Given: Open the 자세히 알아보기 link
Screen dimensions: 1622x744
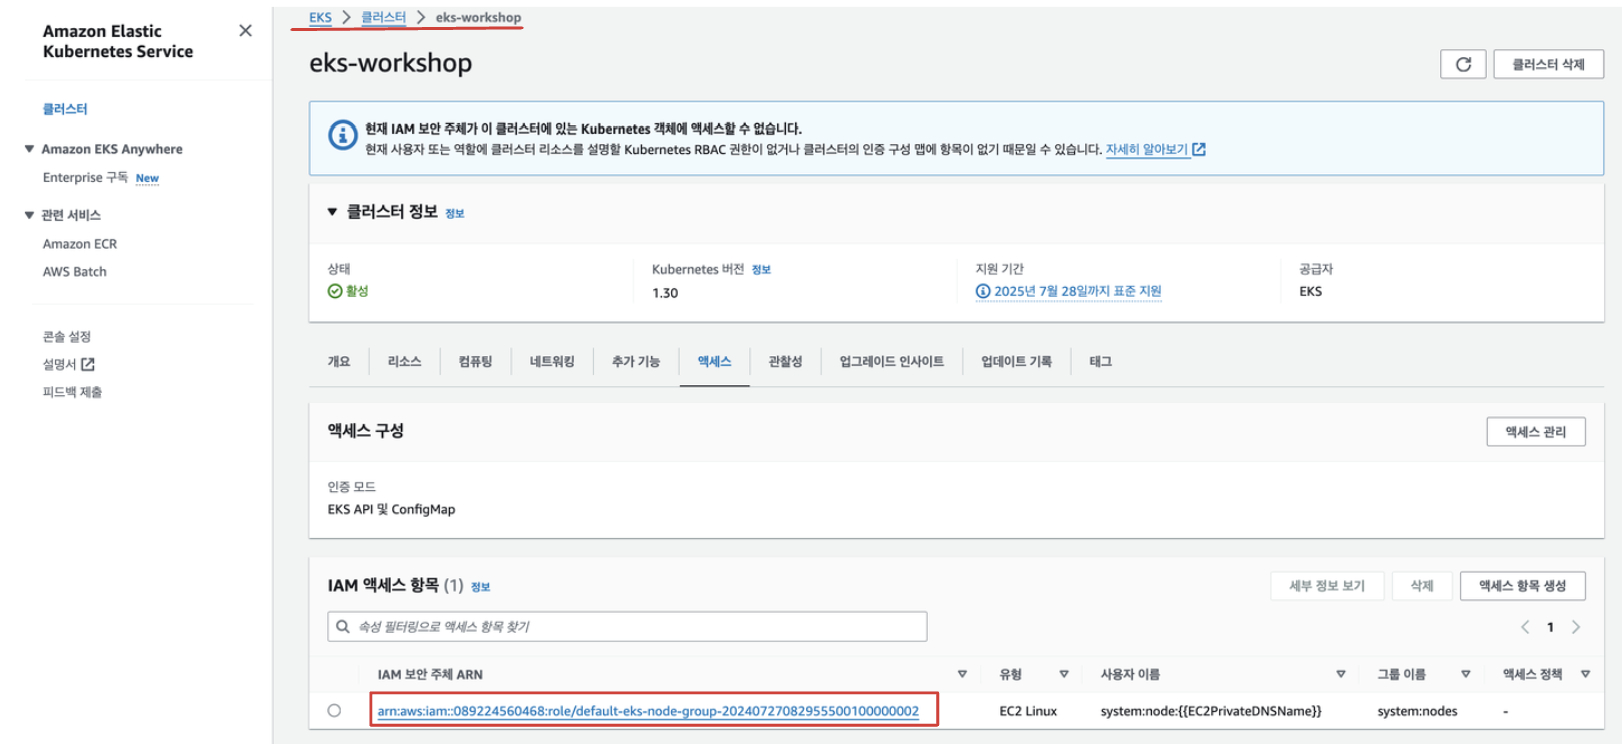Looking at the screenshot, I should [x=1155, y=149].
